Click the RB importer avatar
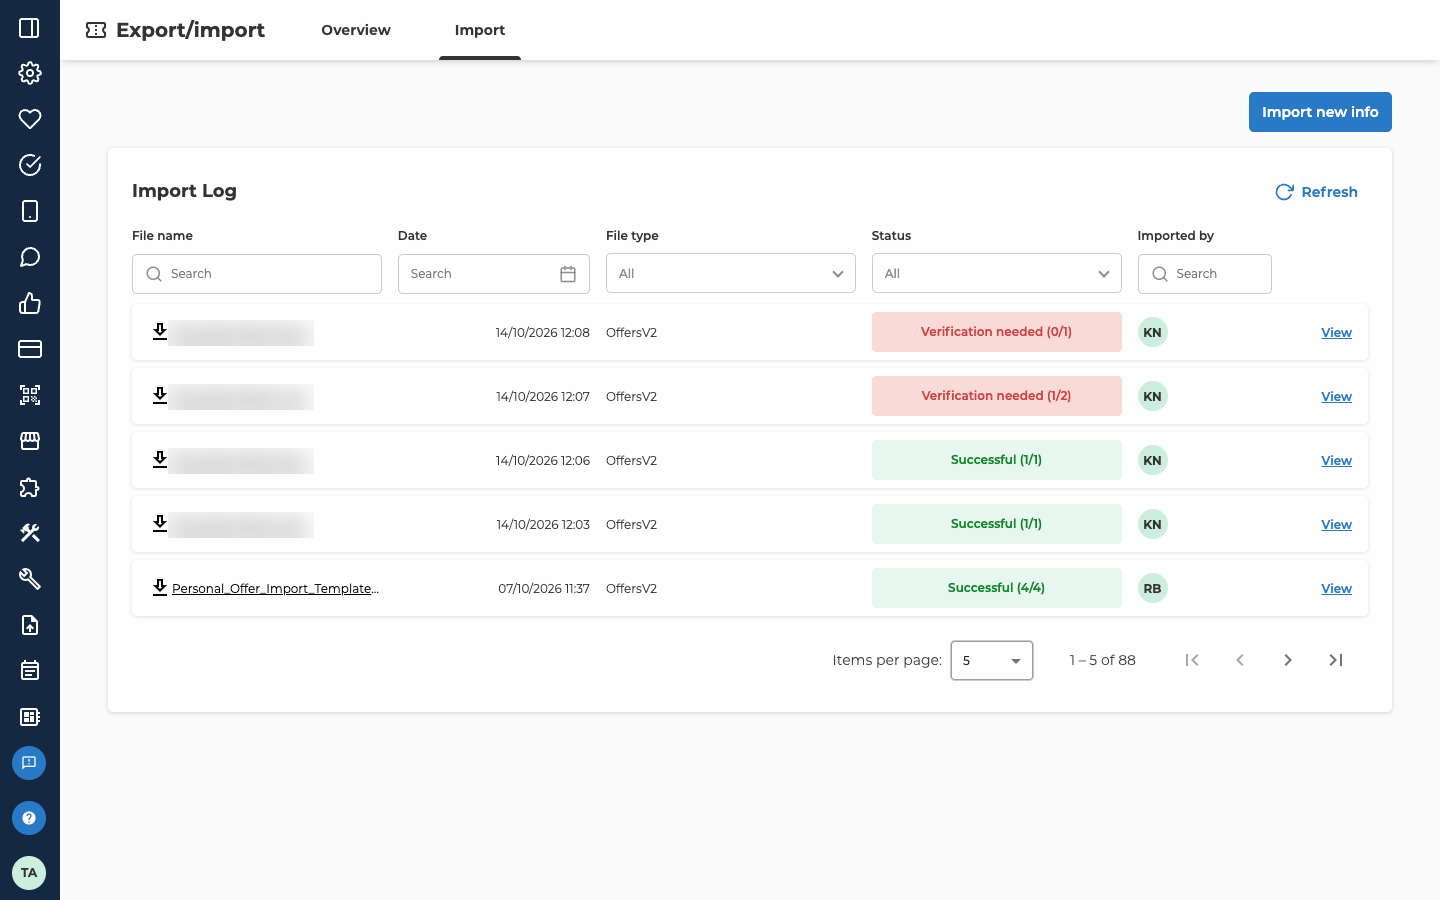Viewport: 1440px width, 900px height. (1152, 588)
